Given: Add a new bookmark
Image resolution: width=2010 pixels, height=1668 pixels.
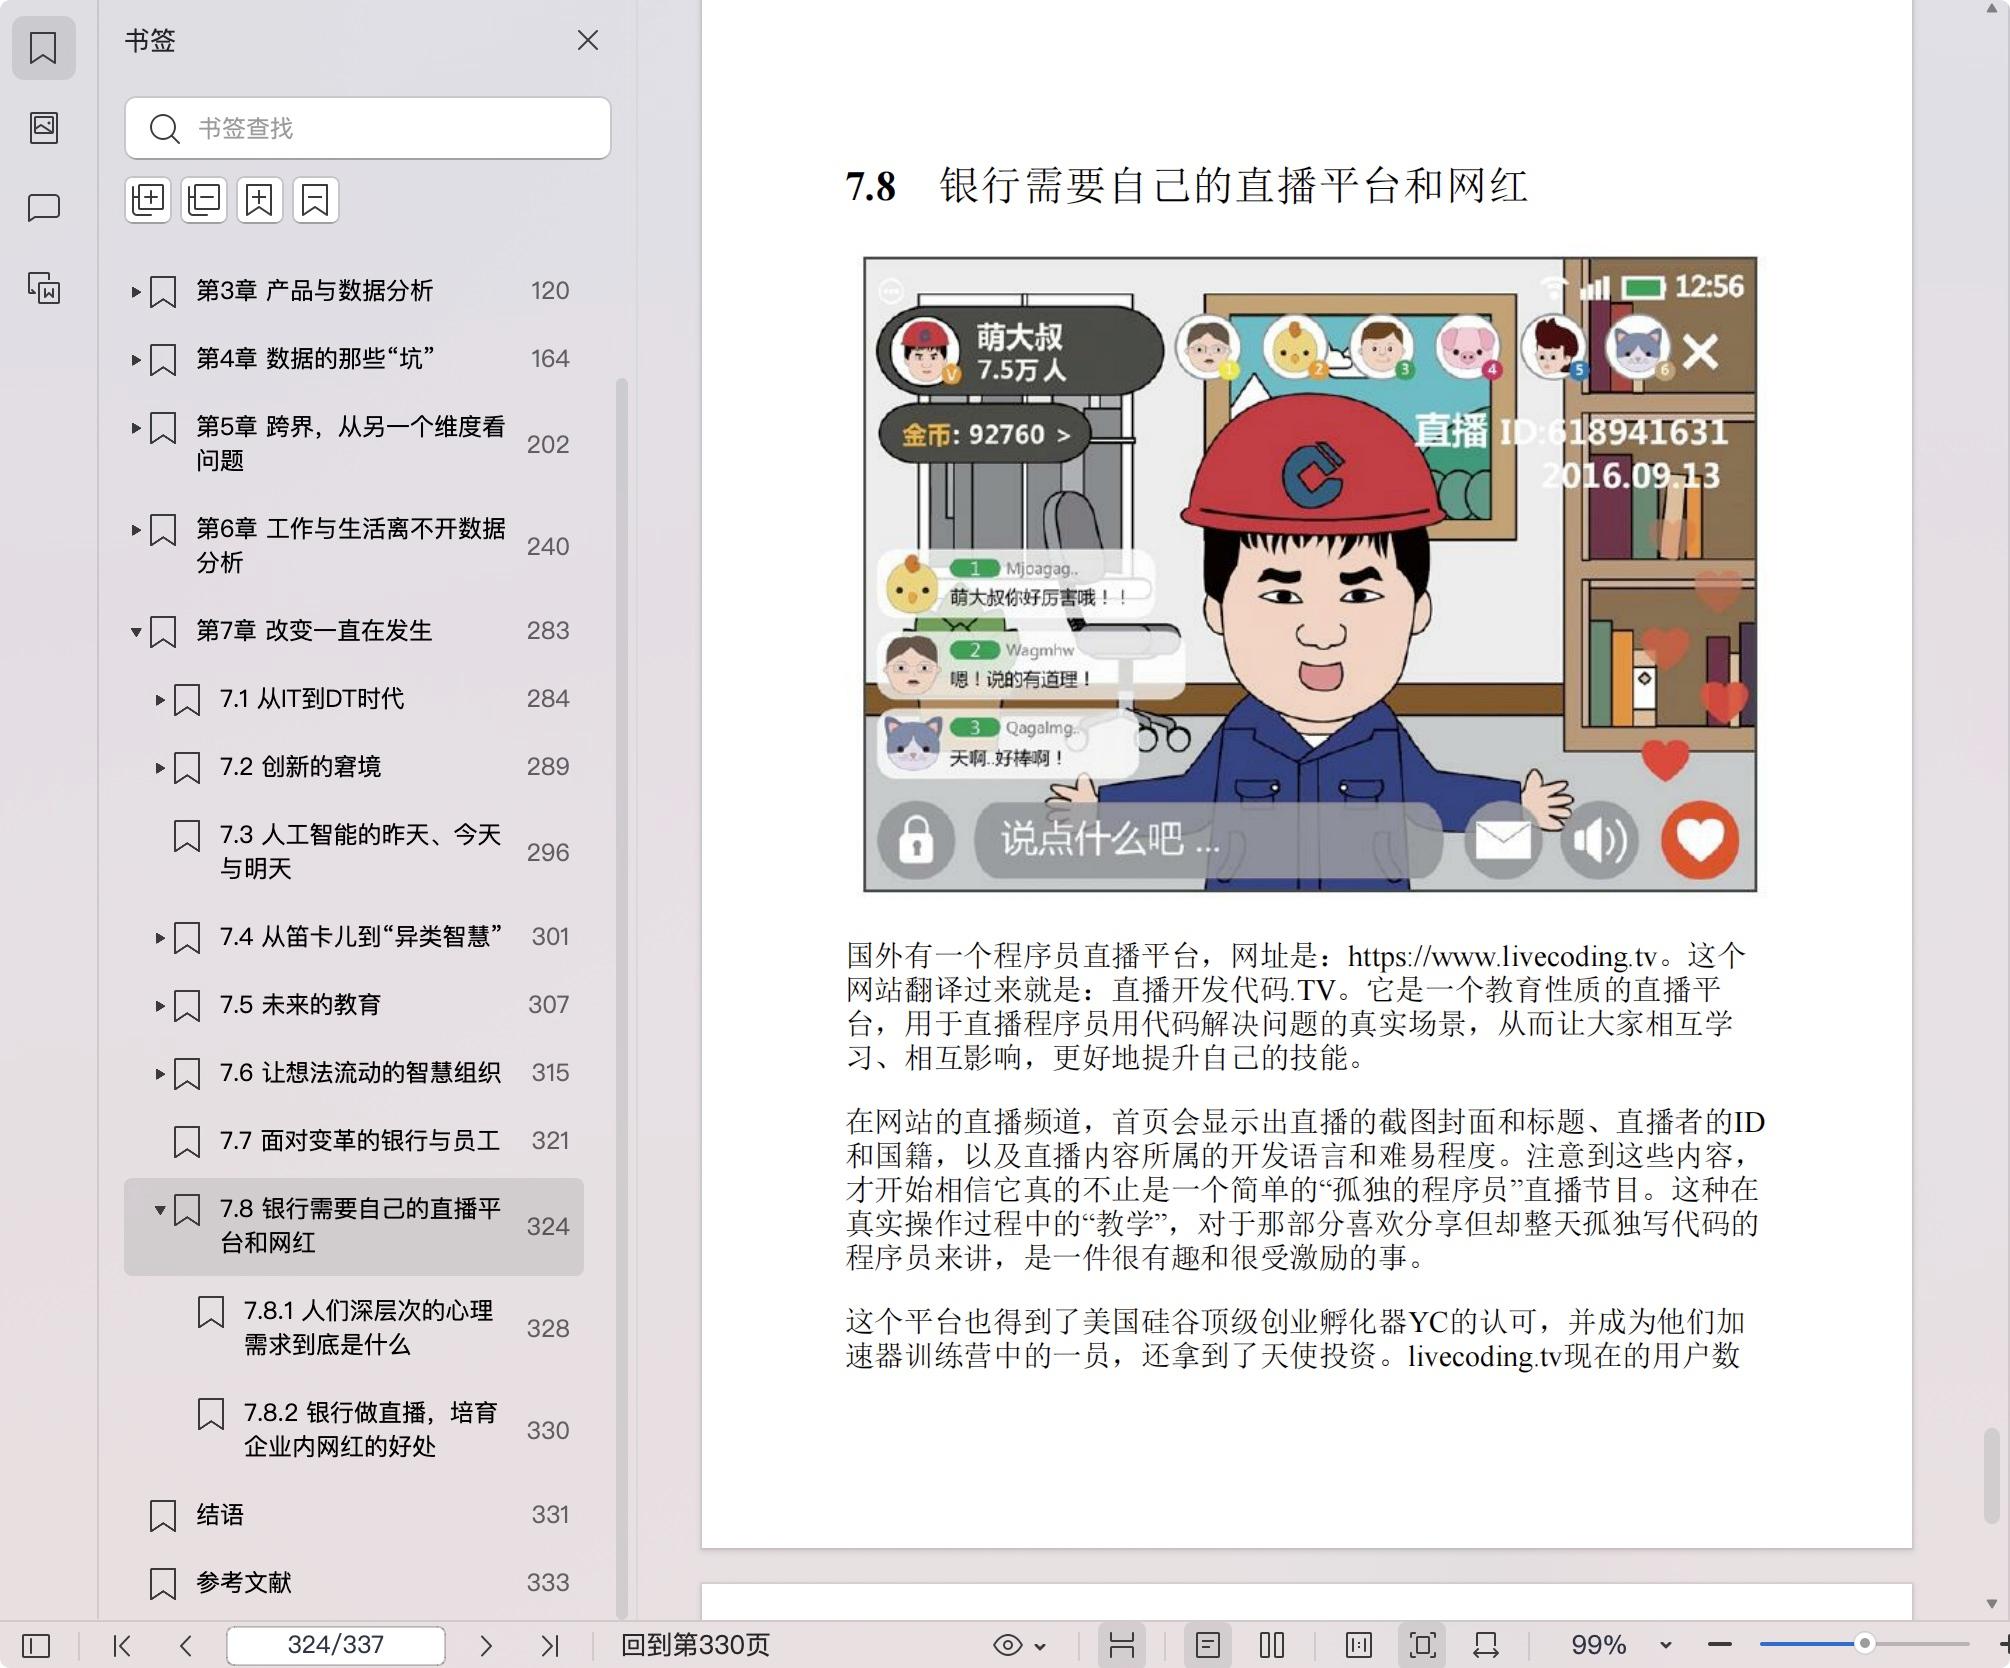Looking at the screenshot, I should pos(260,200).
